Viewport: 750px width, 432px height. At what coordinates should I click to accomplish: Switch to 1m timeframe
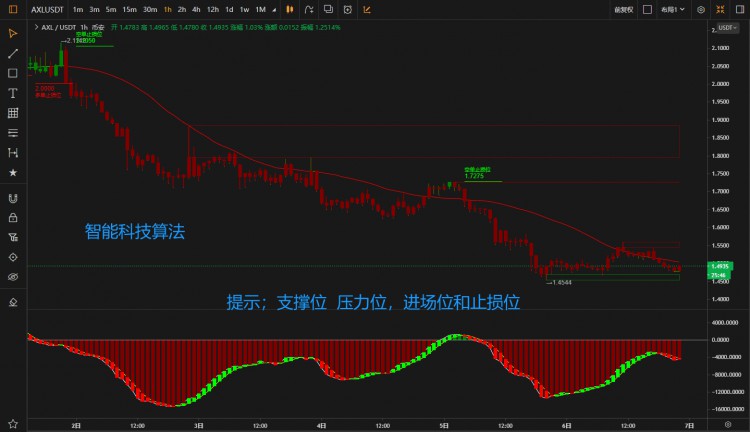coord(78,10)
